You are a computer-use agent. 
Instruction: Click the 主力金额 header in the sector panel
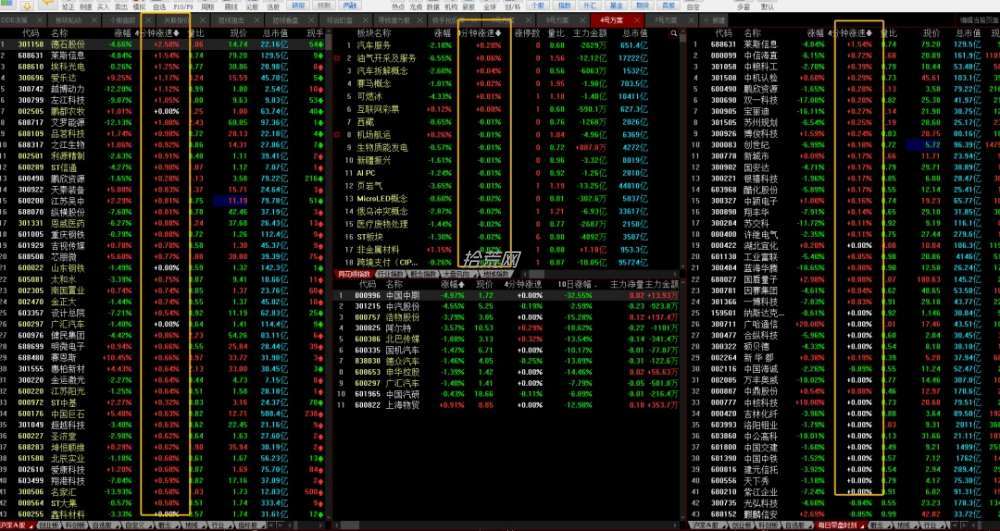point(589,33)
